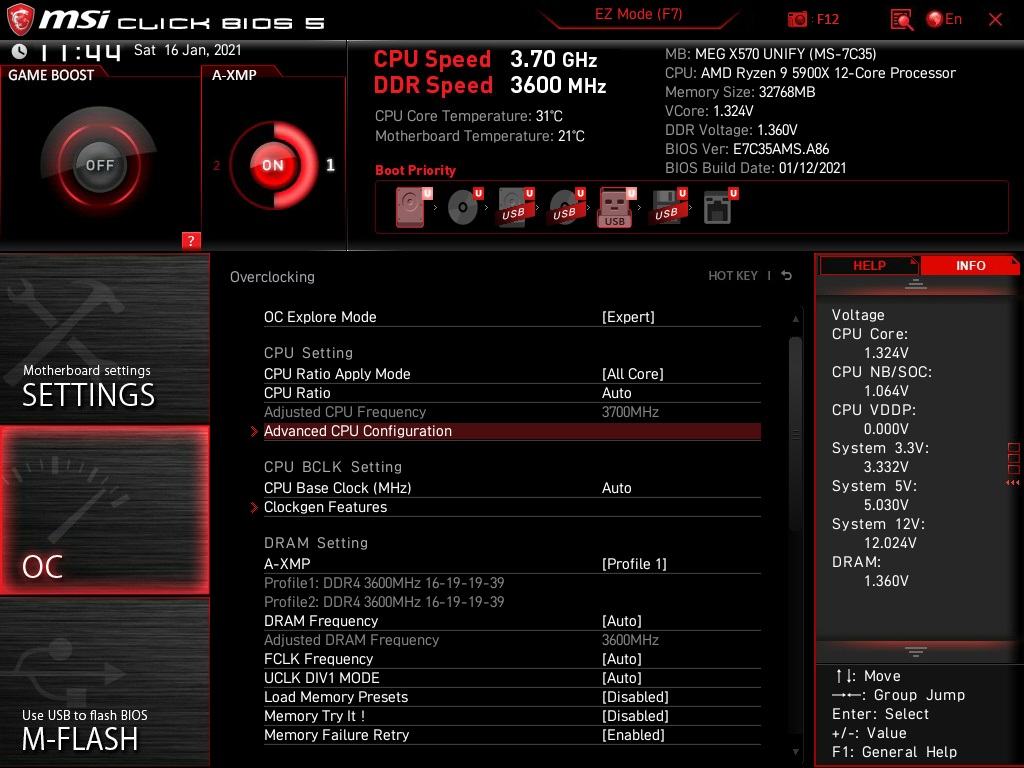Take a screenshot with the F12 camera icon
1024x768 pixels.
(x=797, y=19)
